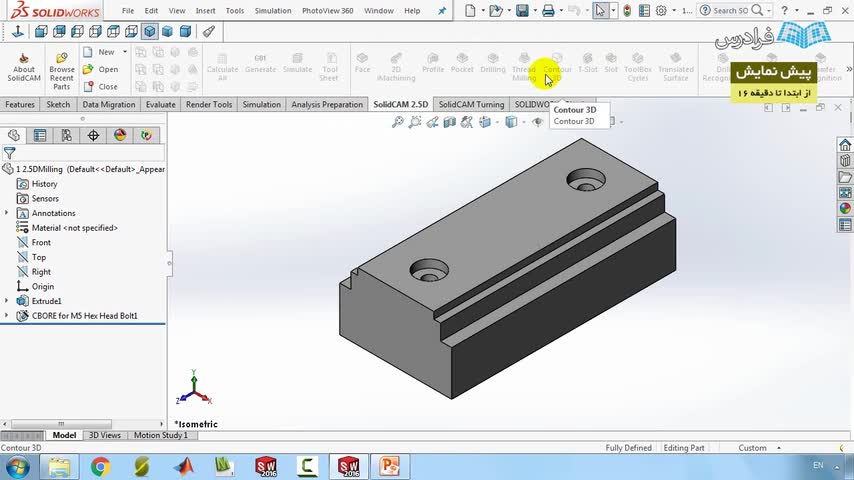Open dropdown arrow next to Save icon

point(535,10)
